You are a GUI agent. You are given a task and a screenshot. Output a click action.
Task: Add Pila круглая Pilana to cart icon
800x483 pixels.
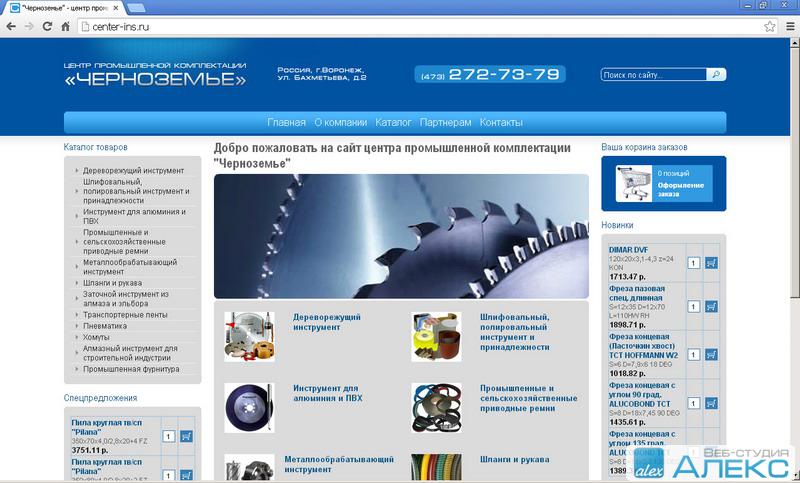pyautogui.click(x=186, y=436)
